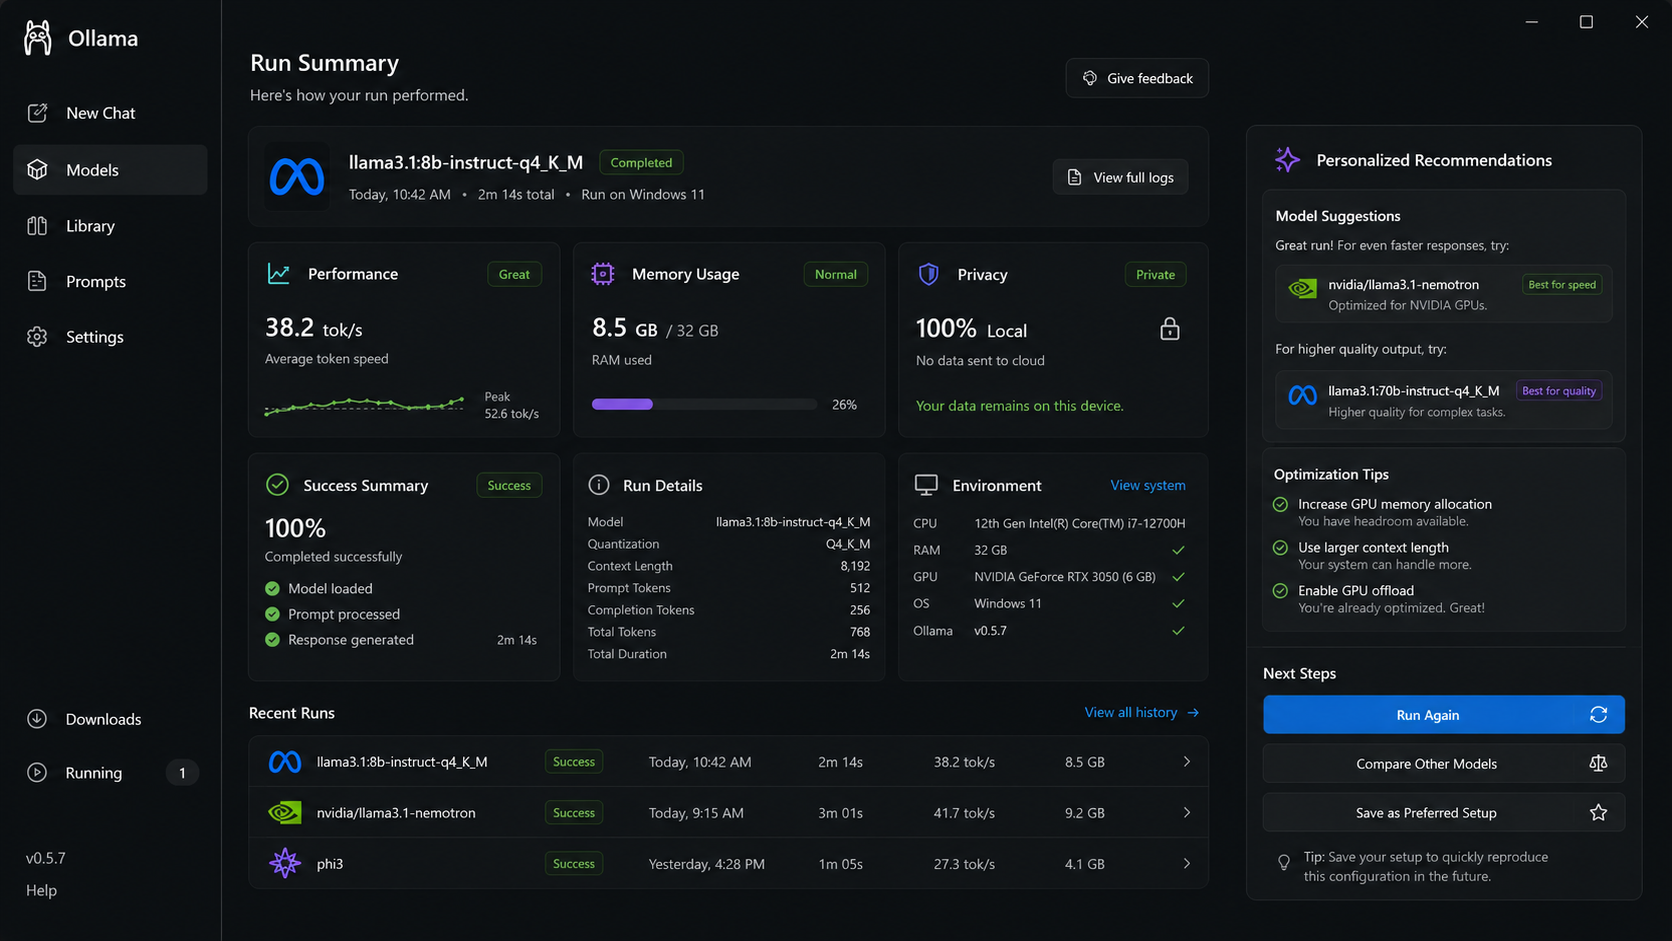The image size is (1672, 941).
Task: Click the Environment monitor icon
Action: 926,485
